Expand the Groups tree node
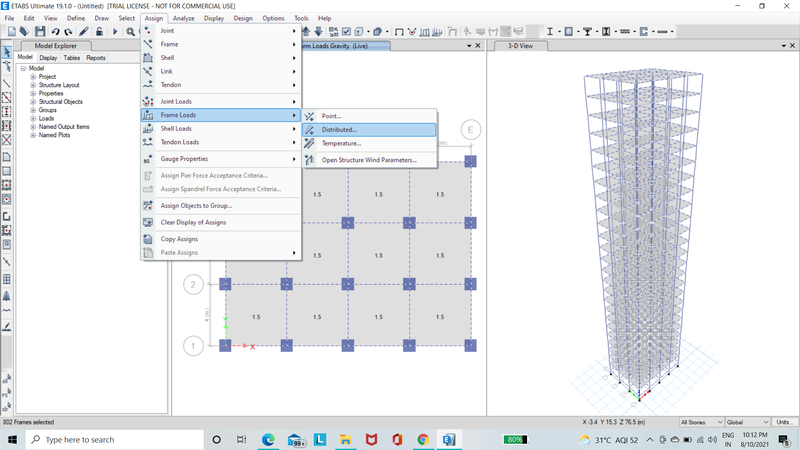Screen dimensions: 800x450 (33, 110)
